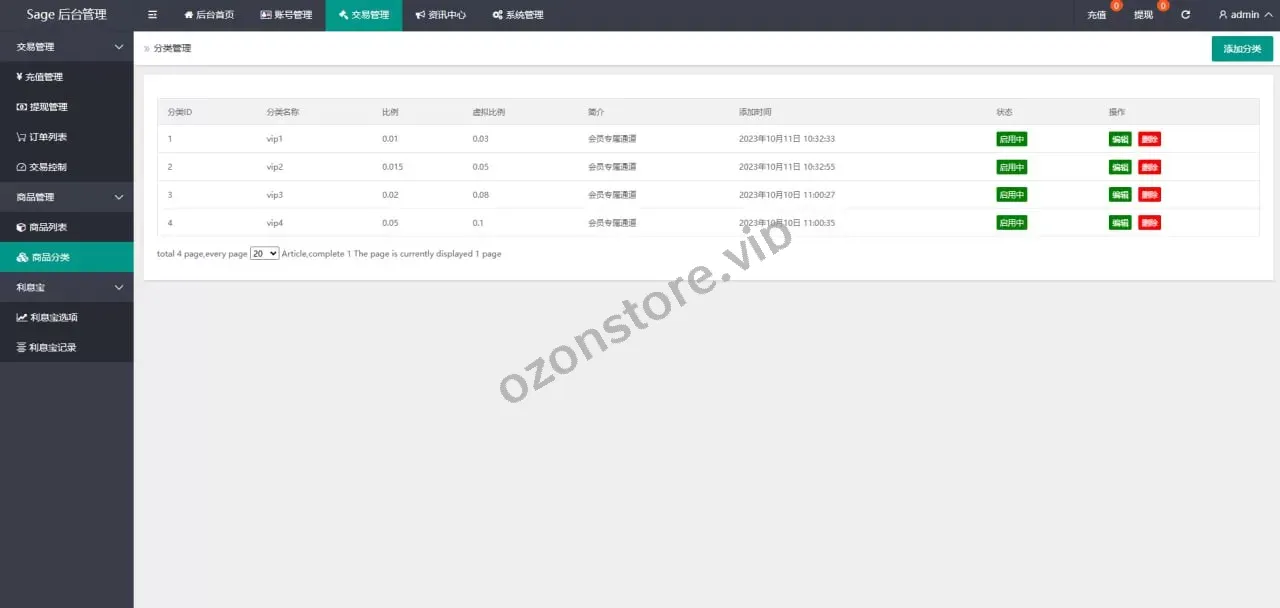Switch to the 系统管理 top tab
The height and width of the screenshot is (608, 1280).
click(x=518, y=15)
